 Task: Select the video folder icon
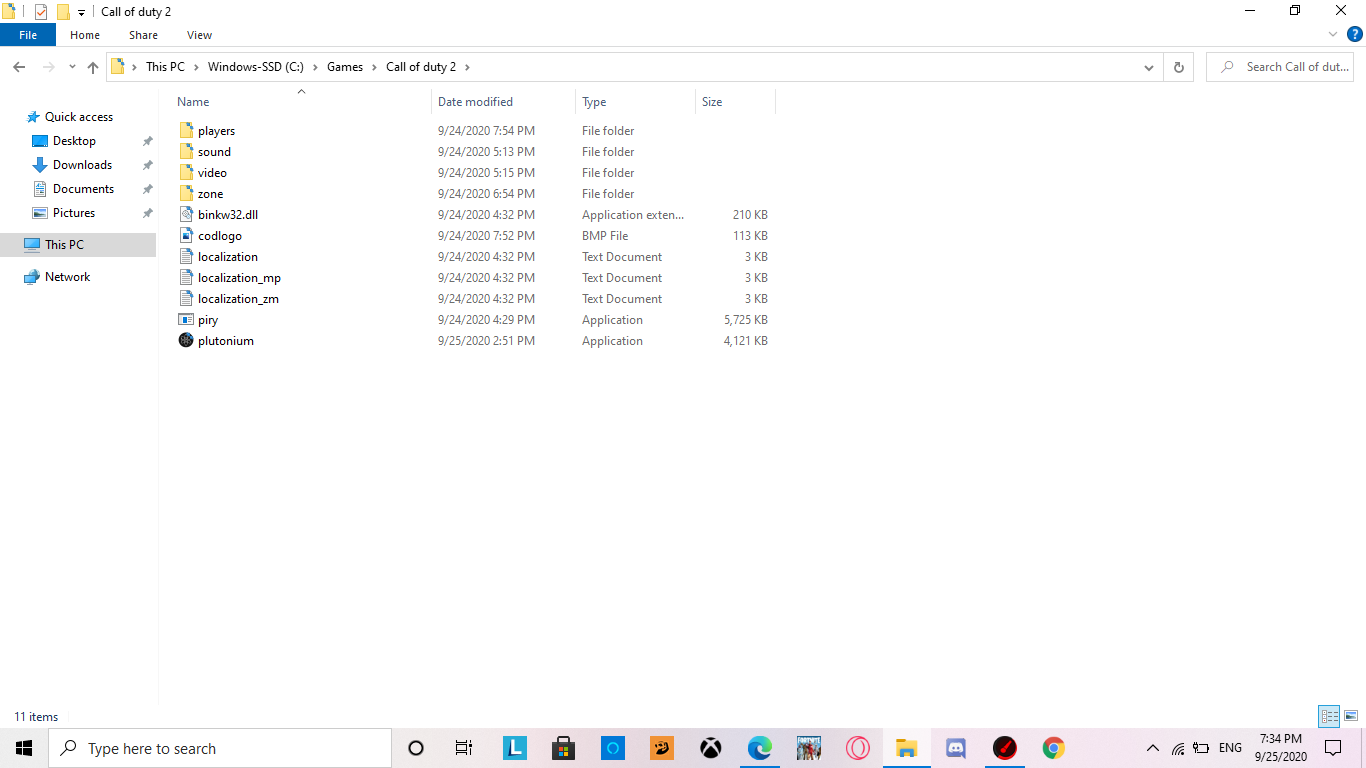click(186, 173)
